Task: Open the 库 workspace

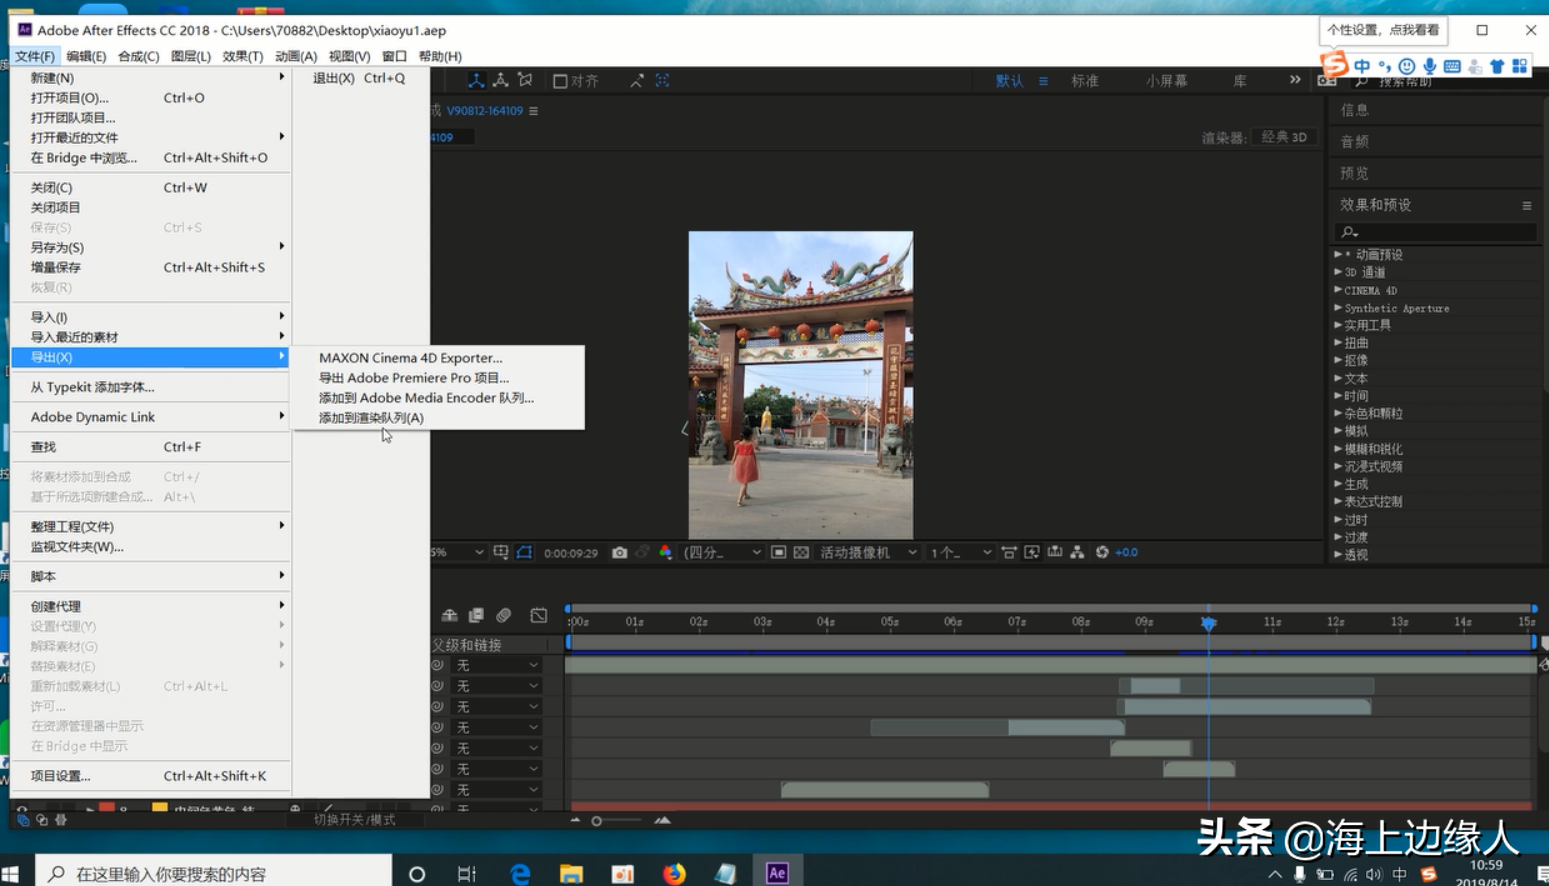Action: point(1240,81)
